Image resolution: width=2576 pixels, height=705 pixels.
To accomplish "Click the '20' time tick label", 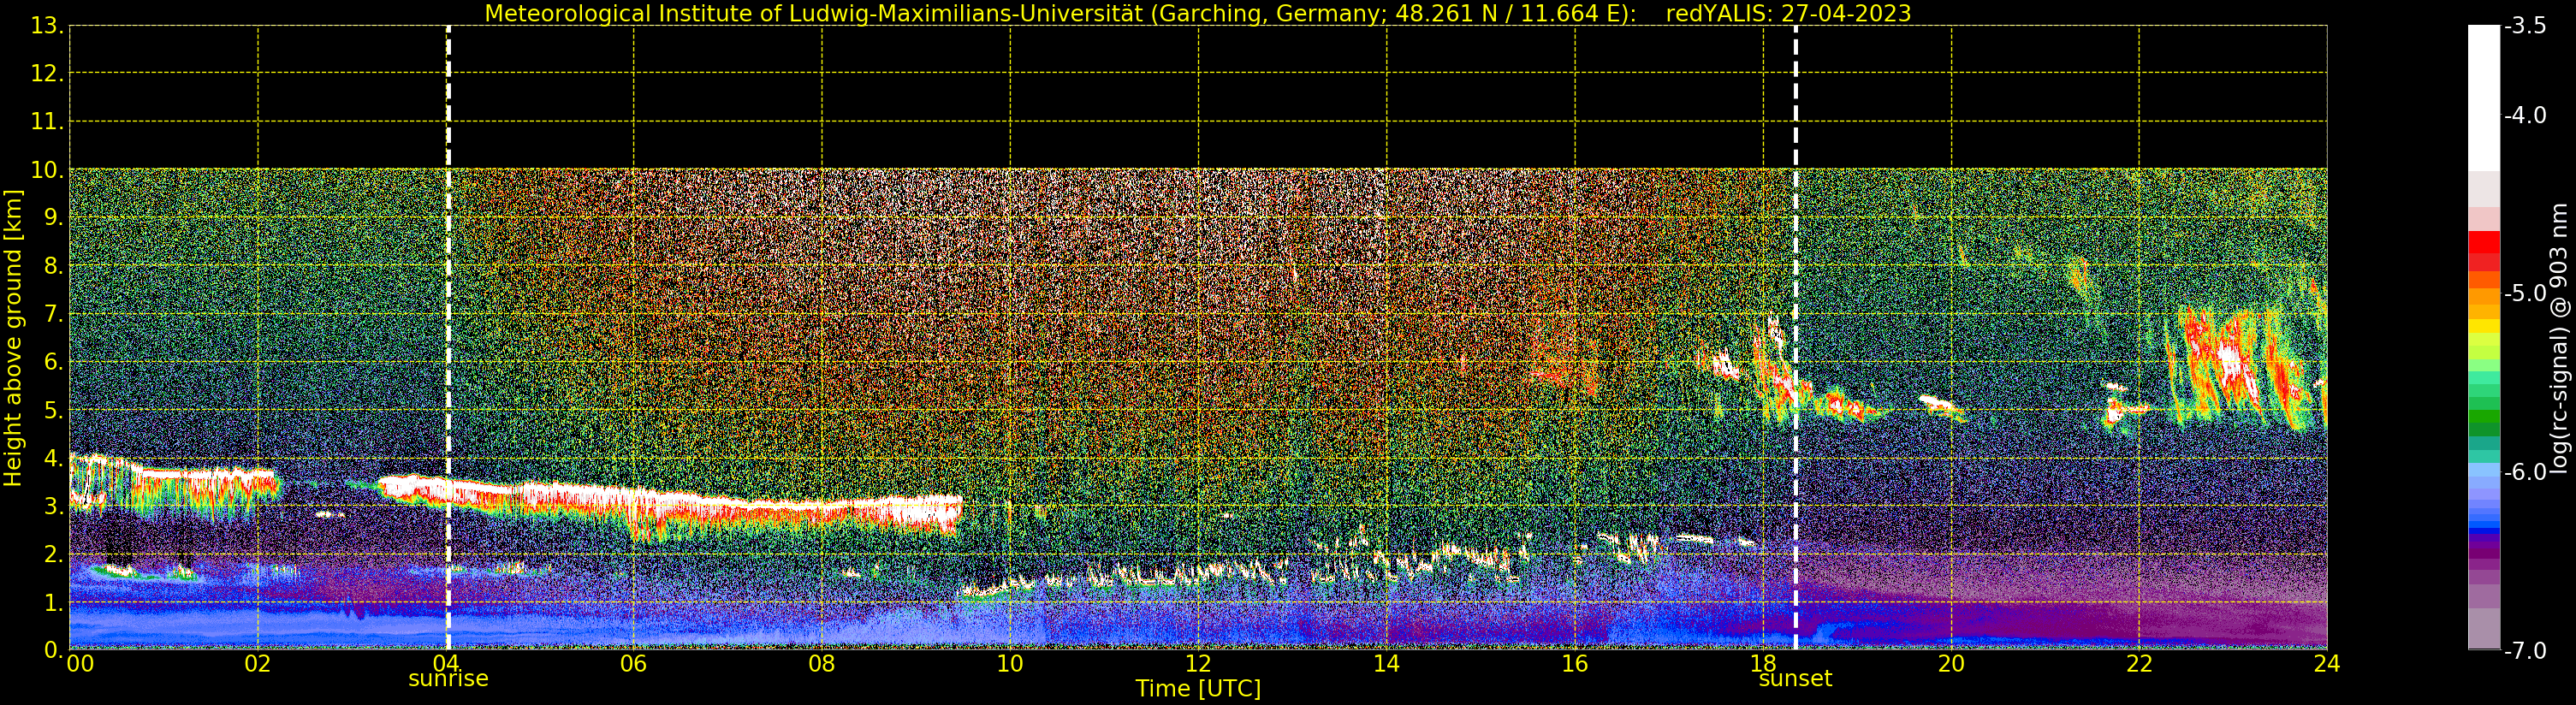I will [x=1951, y=663].
